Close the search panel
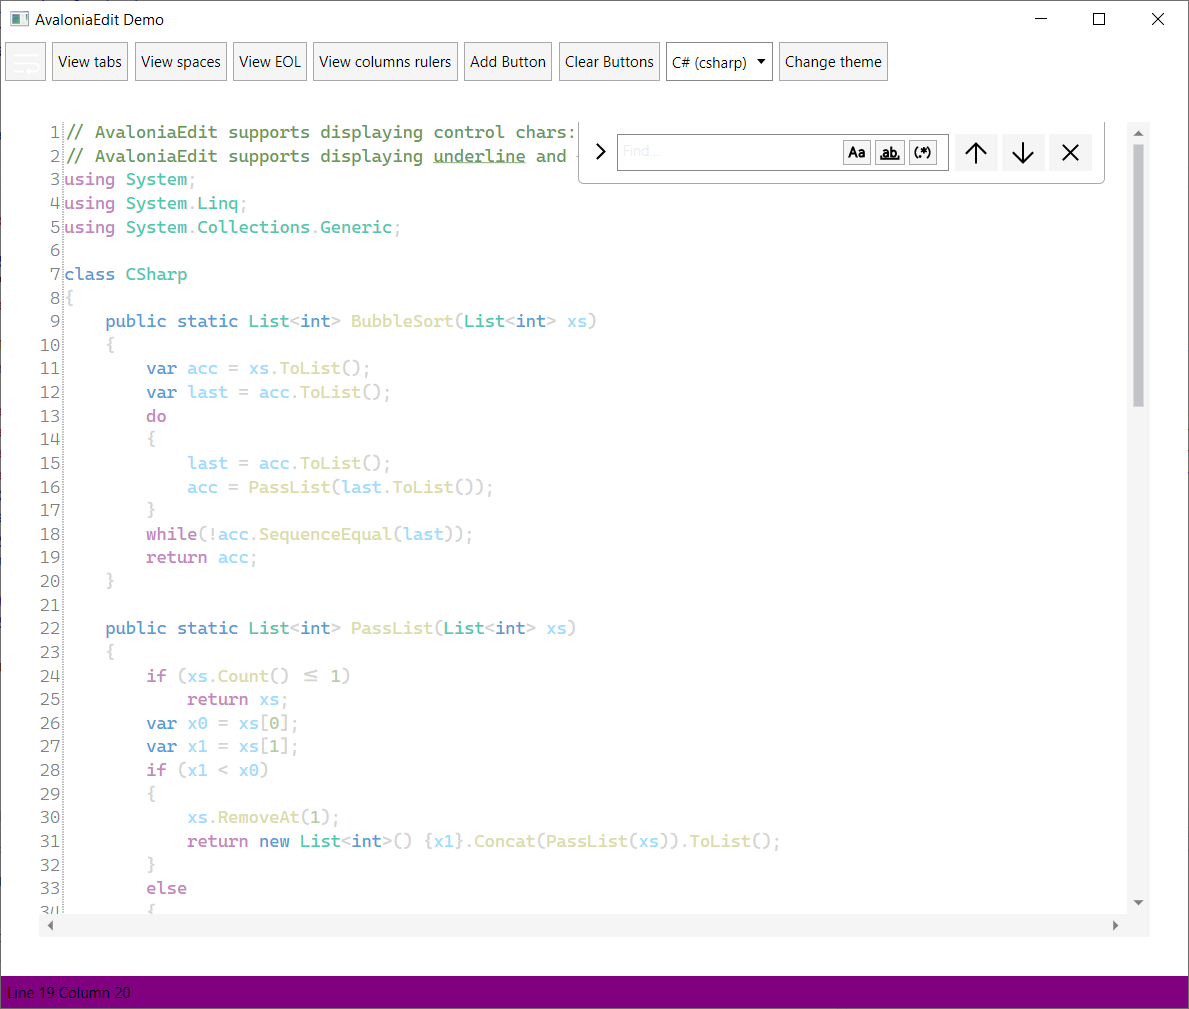 [x=1070, y=152]
